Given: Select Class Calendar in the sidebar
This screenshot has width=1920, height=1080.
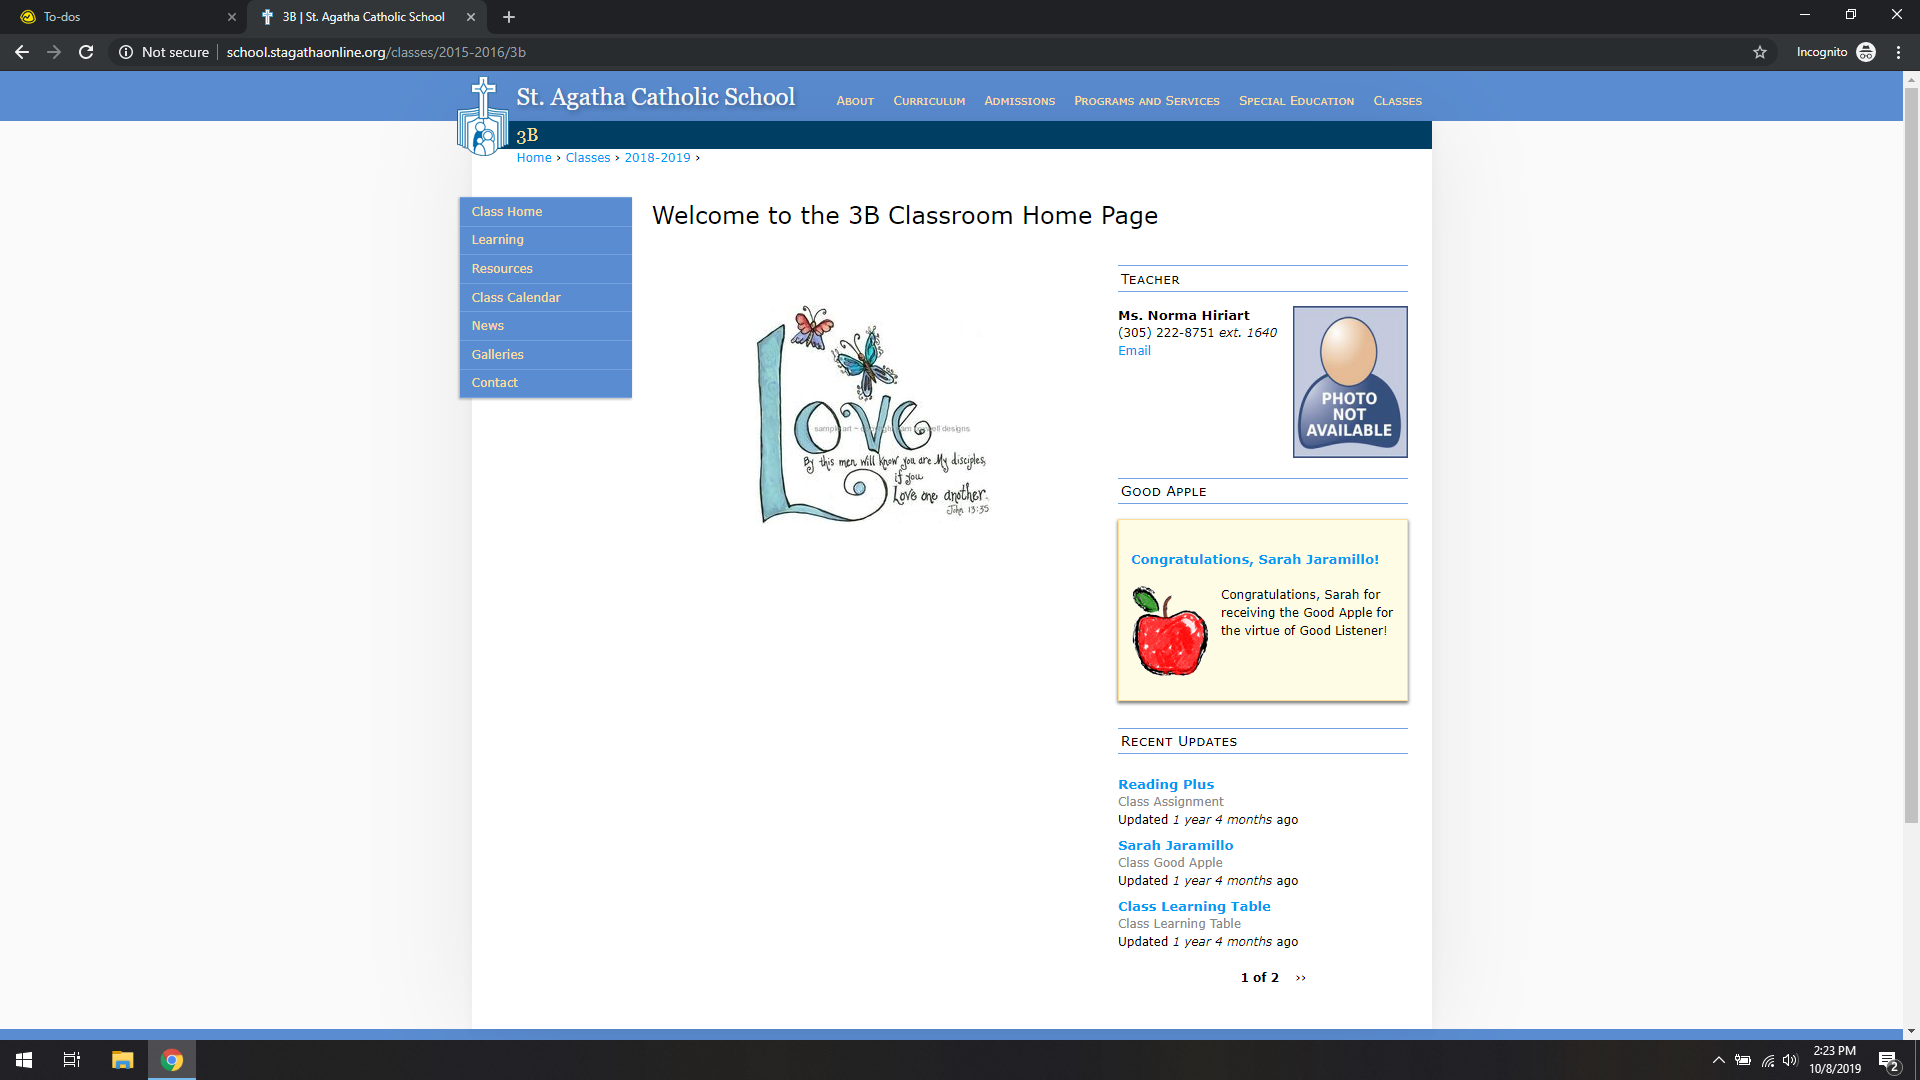Looking at the screenshot, I should (516, 298).
